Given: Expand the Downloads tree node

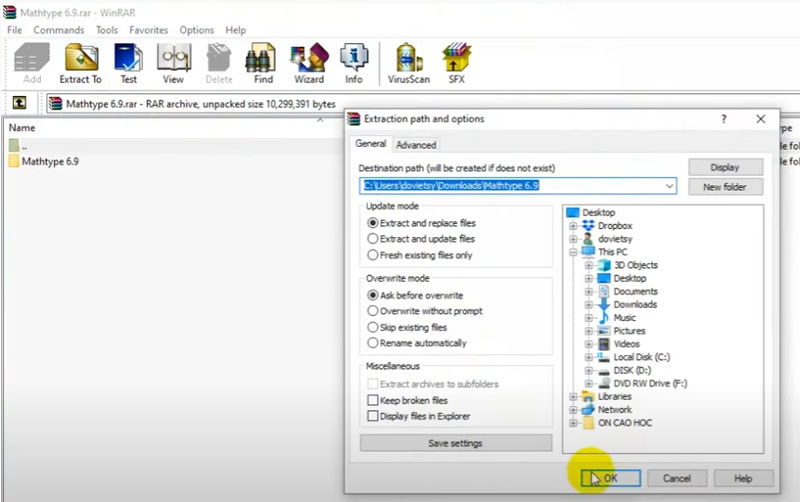Looking at the screenshot, I should pyautogui.click(x=589, y=305).
